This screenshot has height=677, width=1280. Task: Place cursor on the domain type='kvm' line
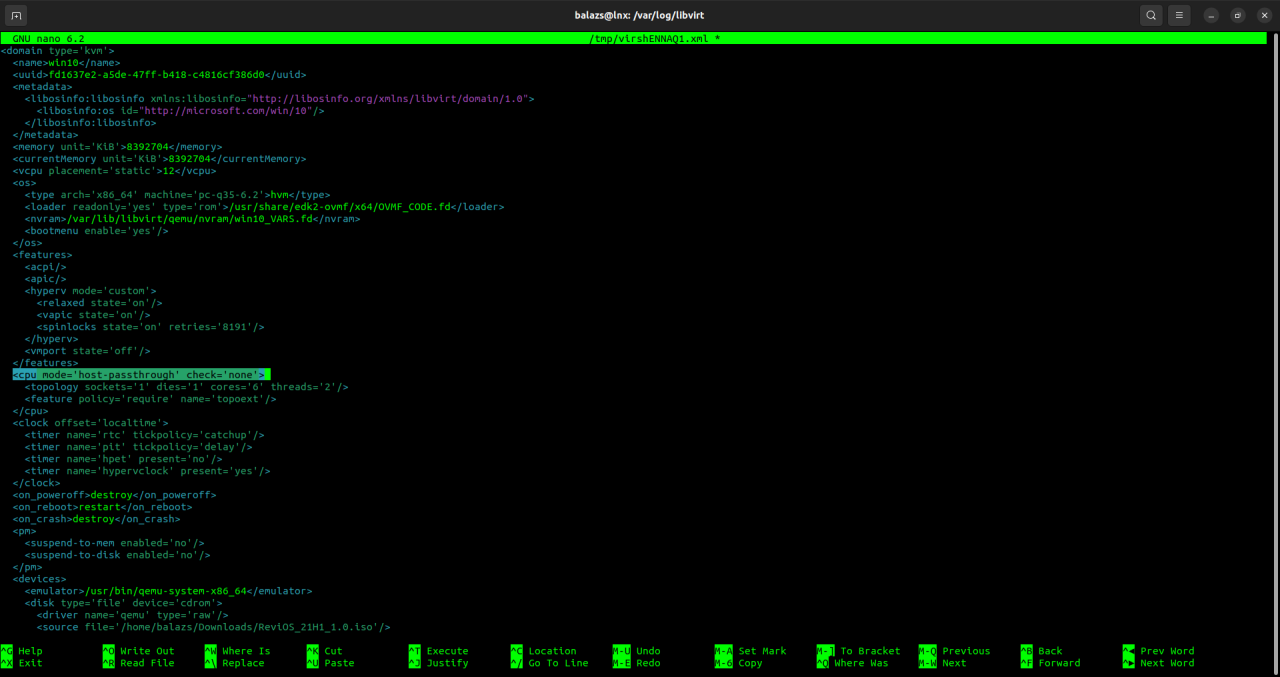(58, 51)
